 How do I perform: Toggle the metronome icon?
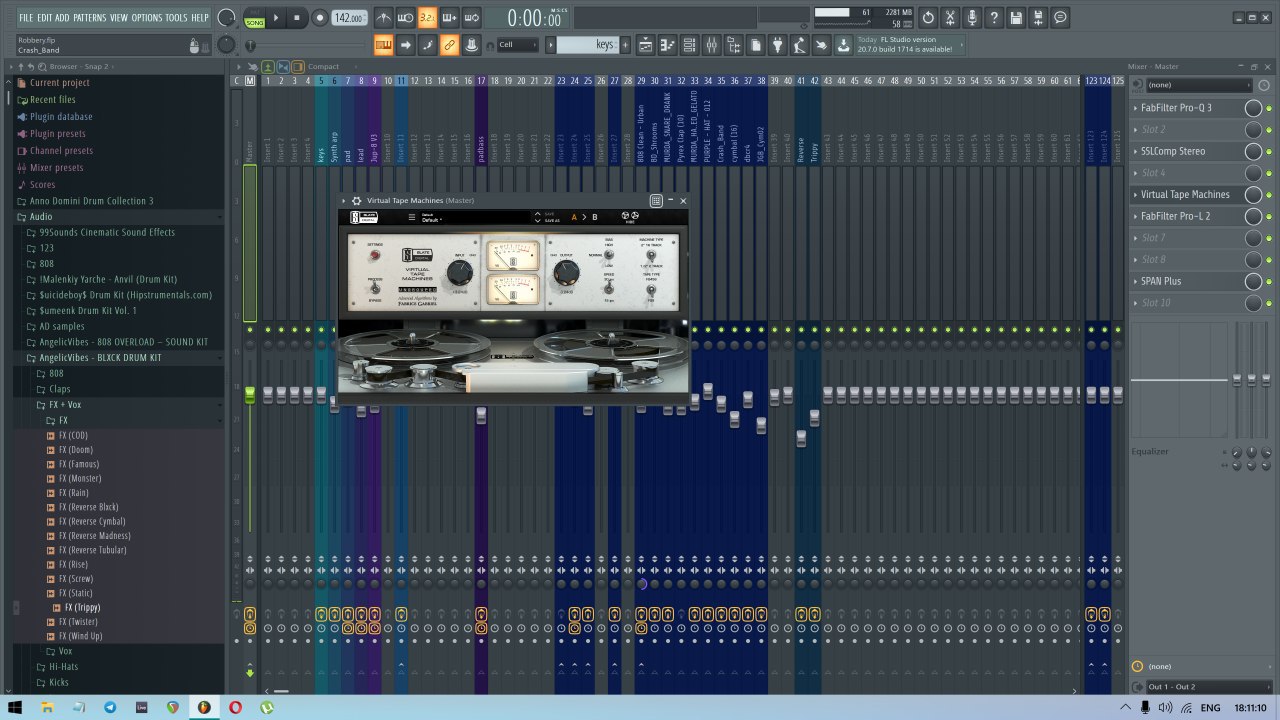(384, 18)
